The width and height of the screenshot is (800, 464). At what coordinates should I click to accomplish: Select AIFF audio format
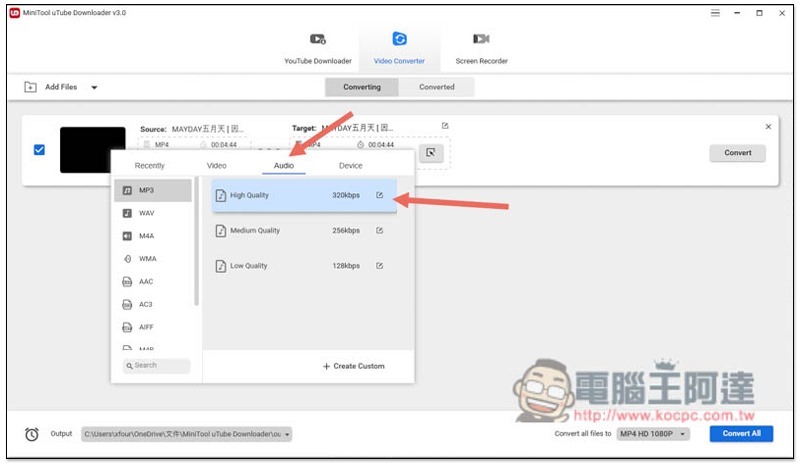tap(153, 327)
